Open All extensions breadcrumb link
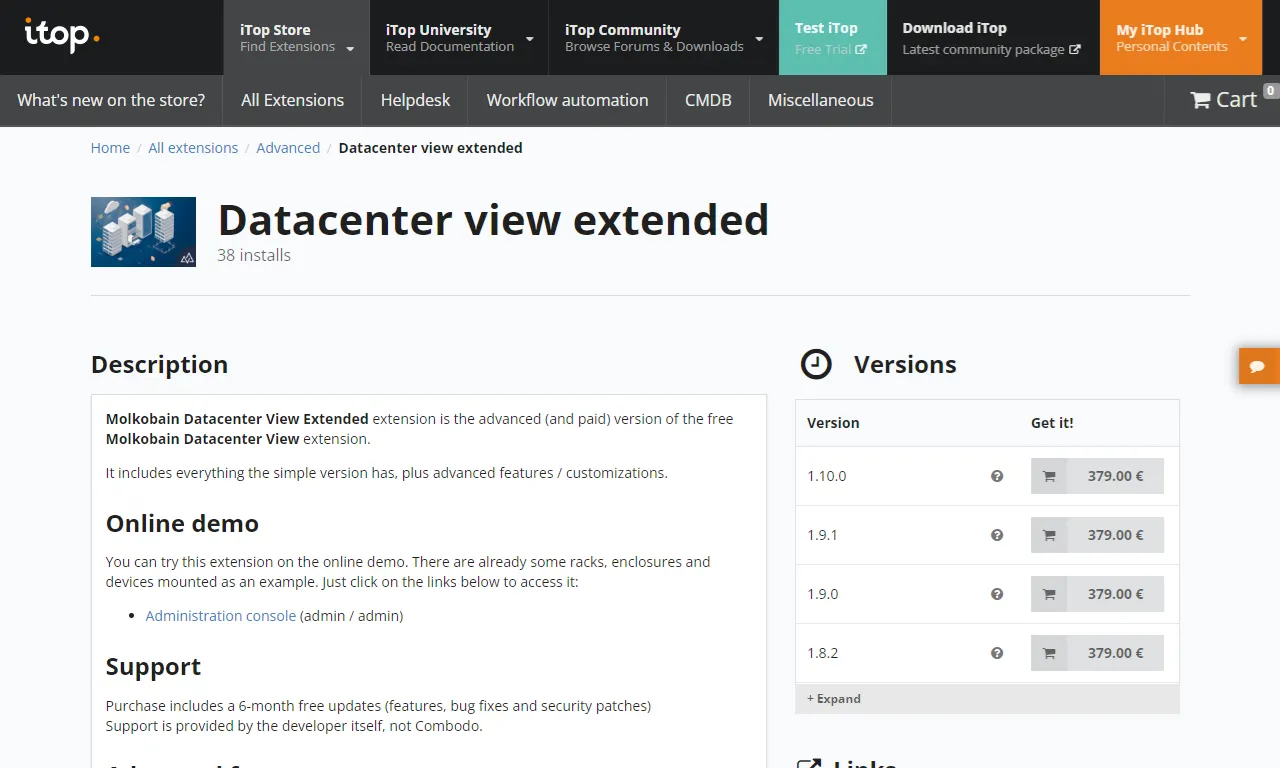 point(193,148)
